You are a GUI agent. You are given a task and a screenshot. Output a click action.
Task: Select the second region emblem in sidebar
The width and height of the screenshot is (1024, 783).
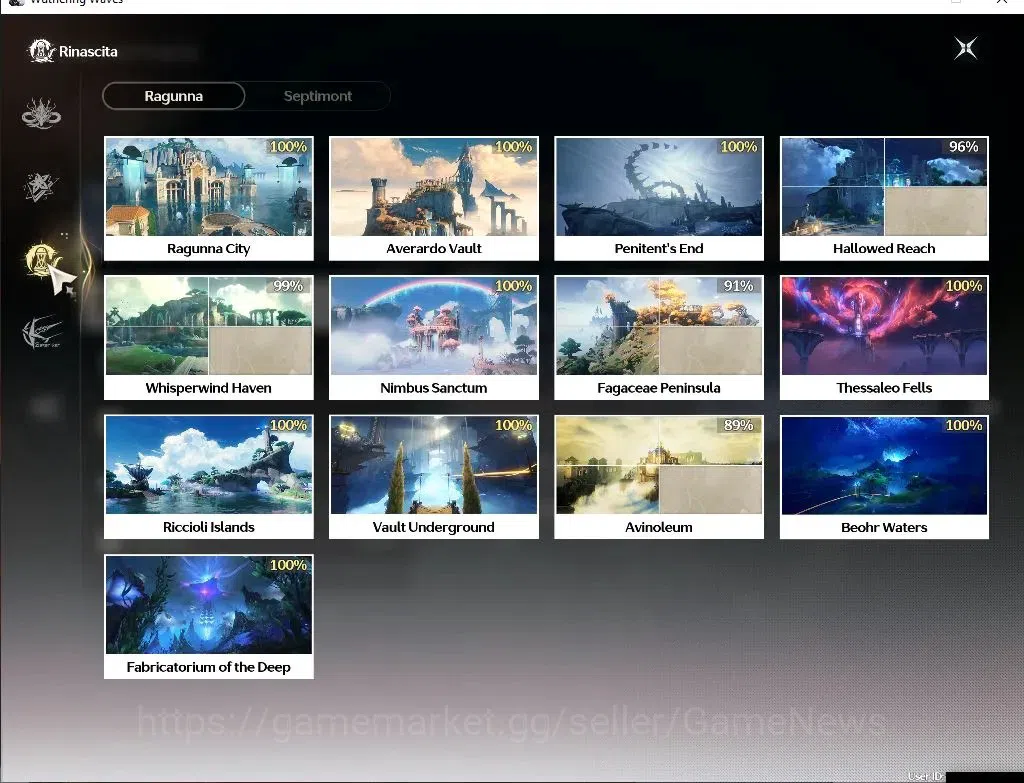coord(41,187)
